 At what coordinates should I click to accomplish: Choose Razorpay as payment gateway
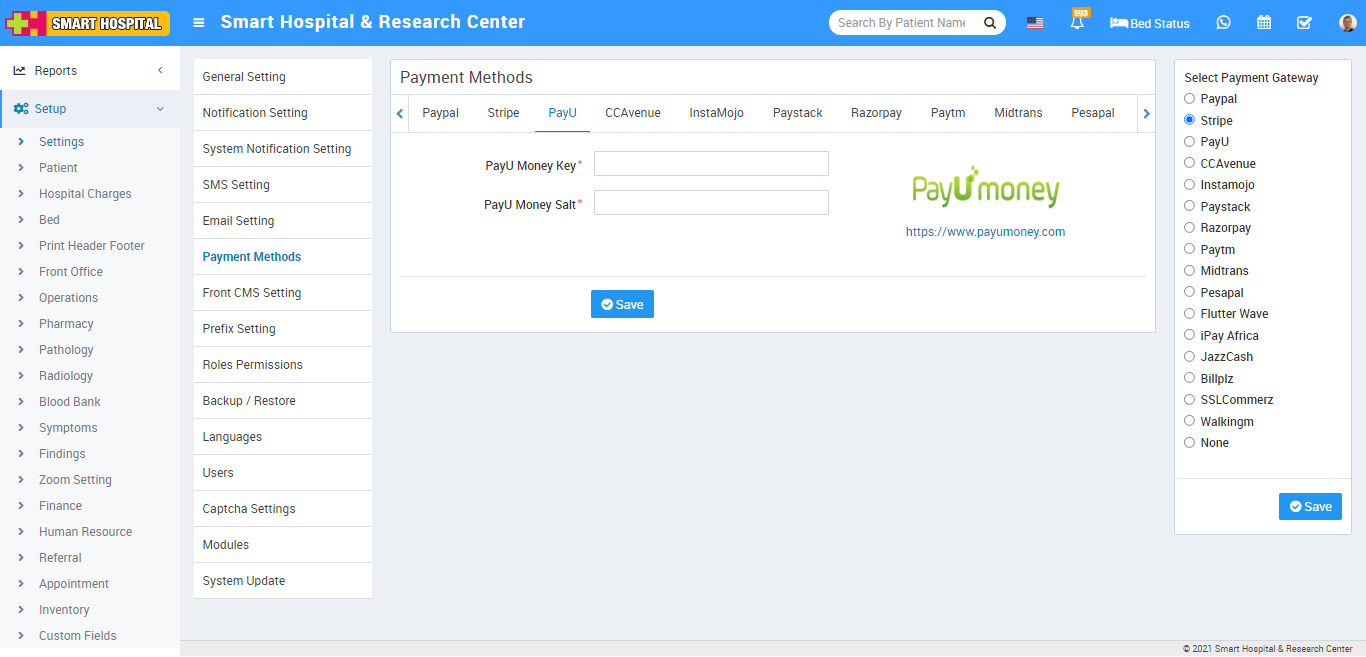[x=1189, y=228]
